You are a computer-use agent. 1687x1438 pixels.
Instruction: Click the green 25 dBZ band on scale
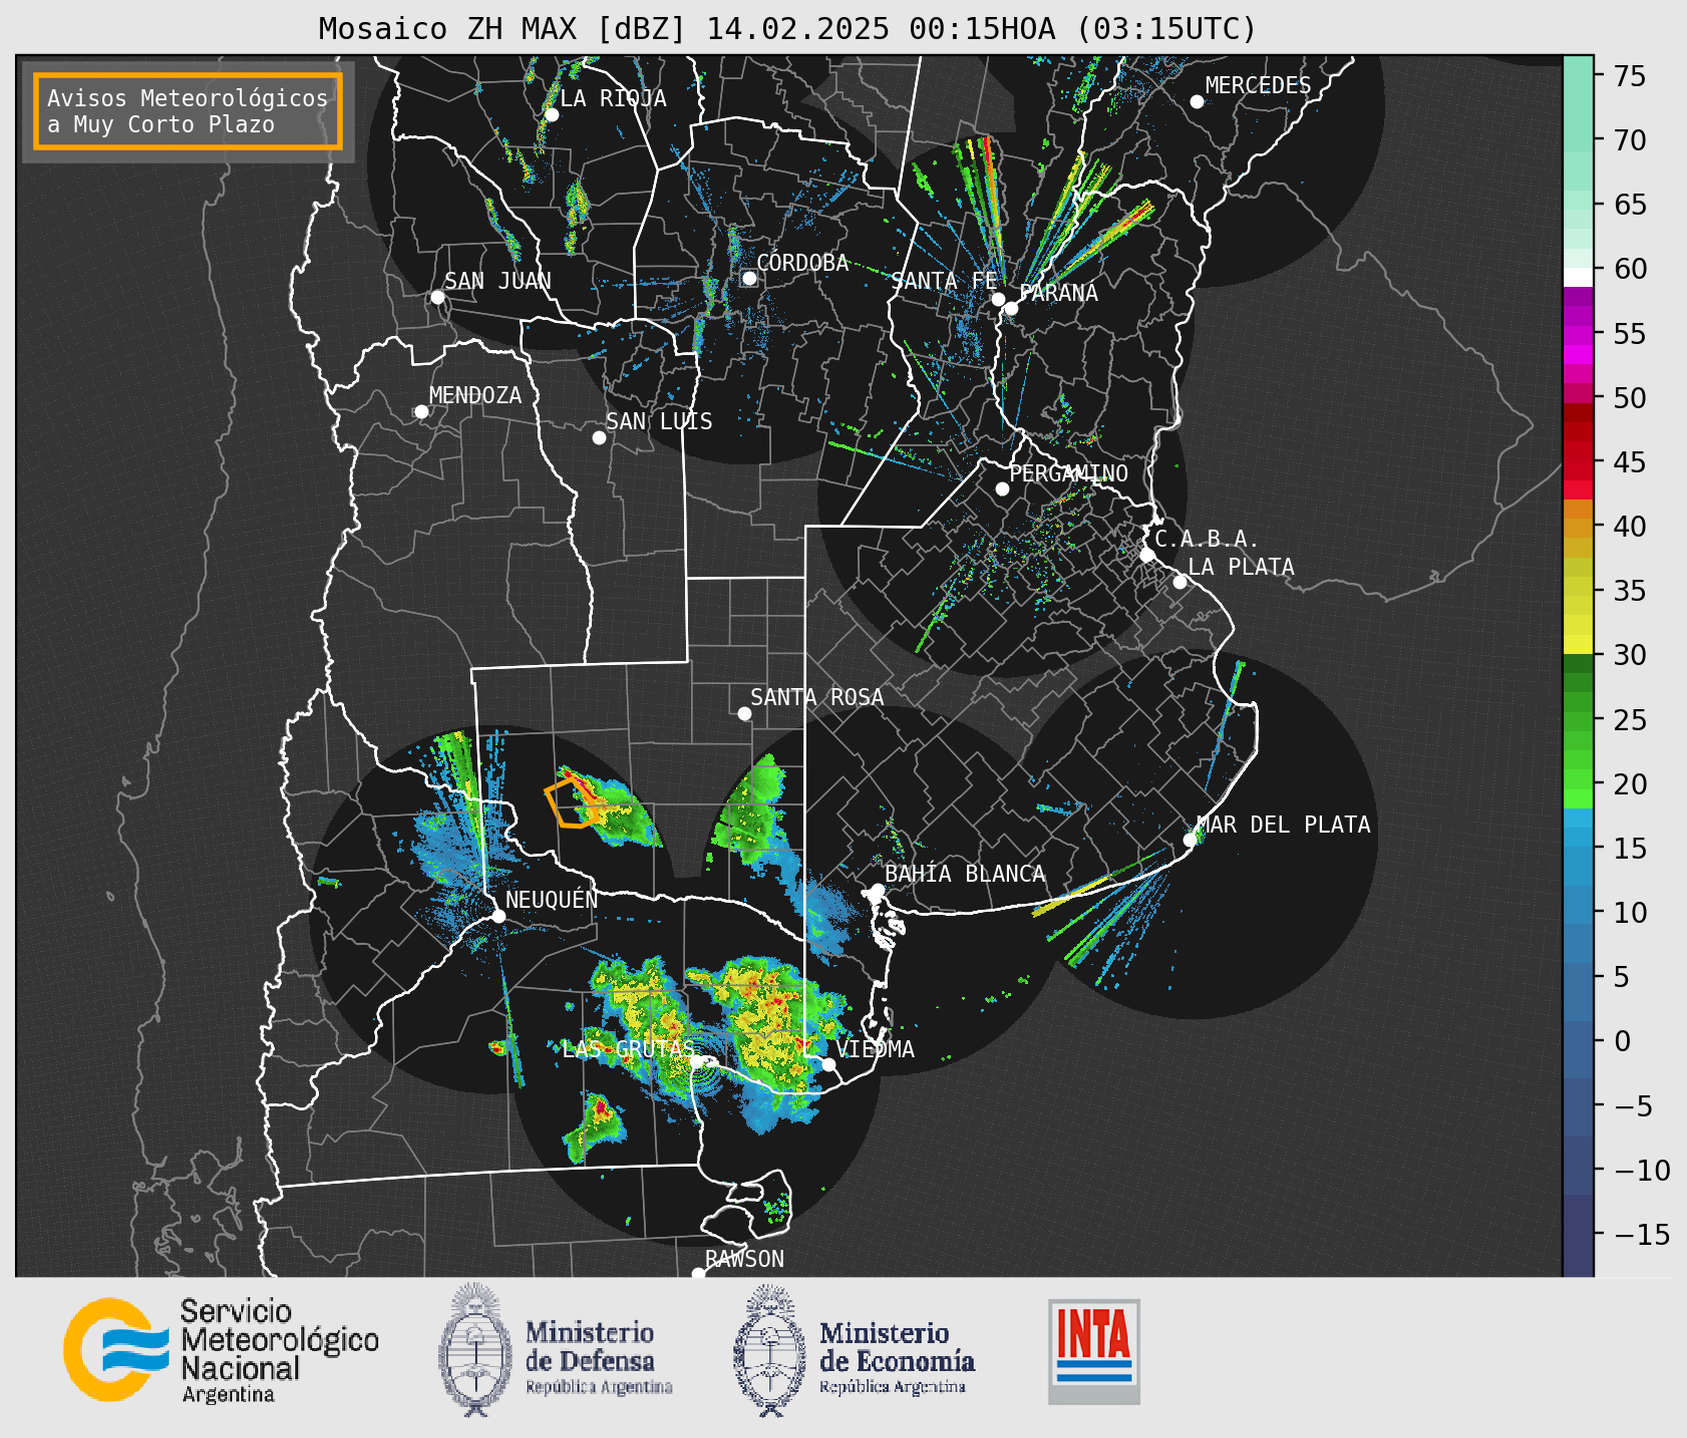pyautogui.click(x=1577, y=721)
